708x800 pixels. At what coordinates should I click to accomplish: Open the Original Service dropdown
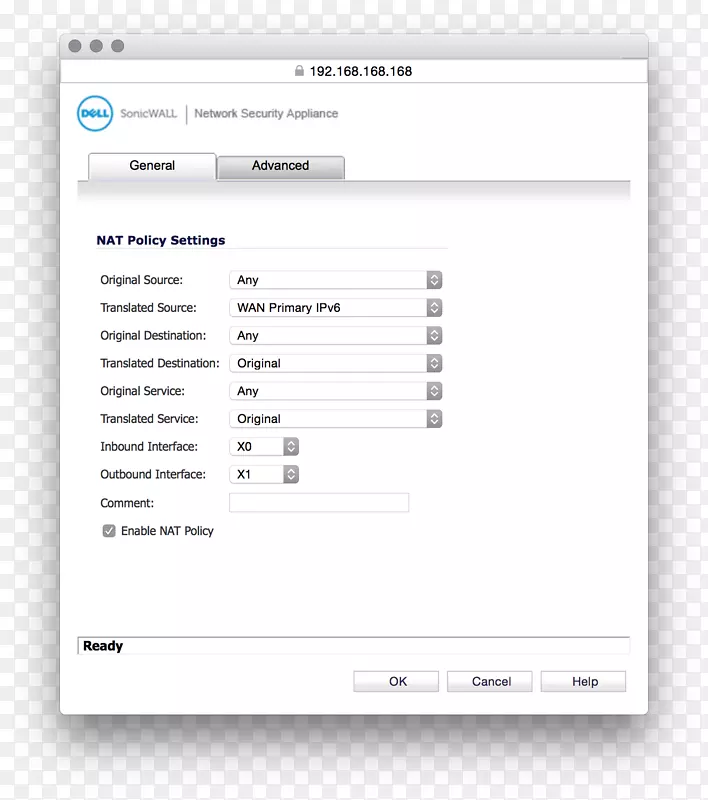pyautogui.click(x=335, y=391)
